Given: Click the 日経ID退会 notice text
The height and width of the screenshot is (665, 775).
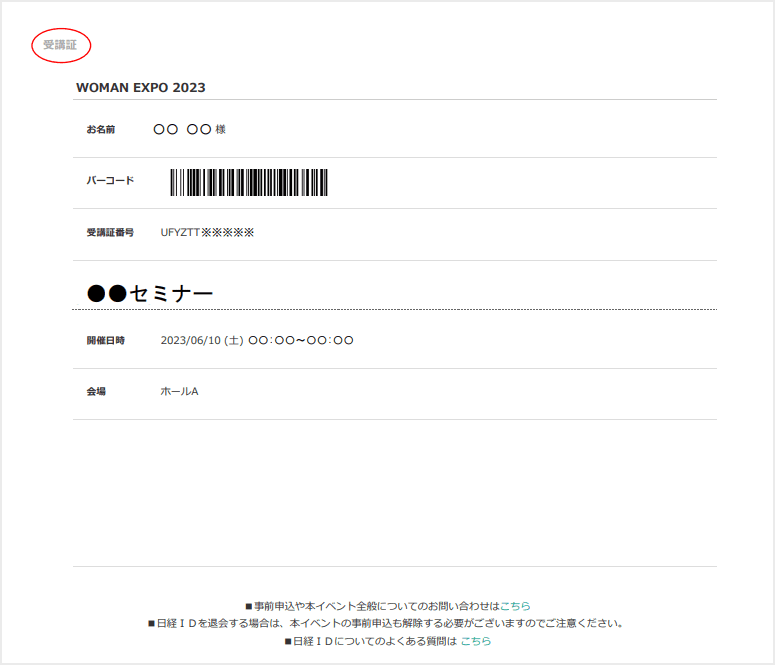Looking at the screenshot, I should coord(385,623).
